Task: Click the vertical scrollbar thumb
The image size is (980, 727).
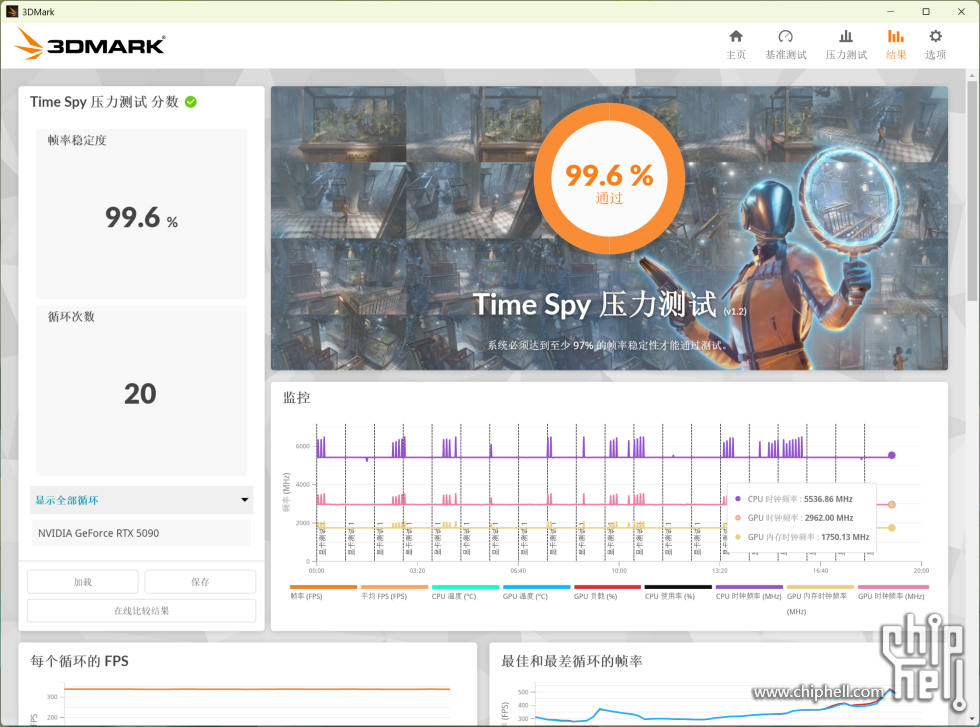Action: point(972,191)
